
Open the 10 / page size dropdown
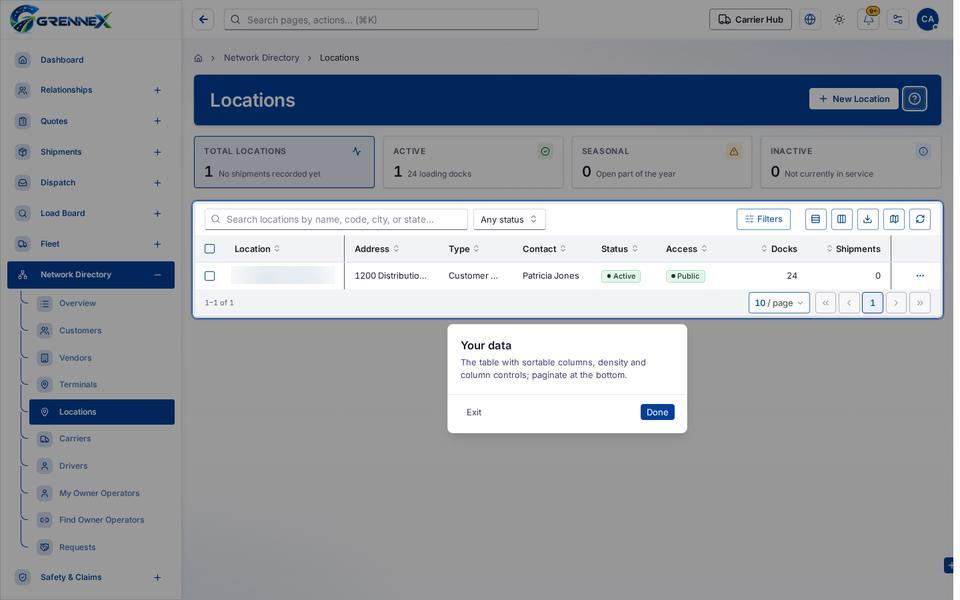(x=779, y=302)
